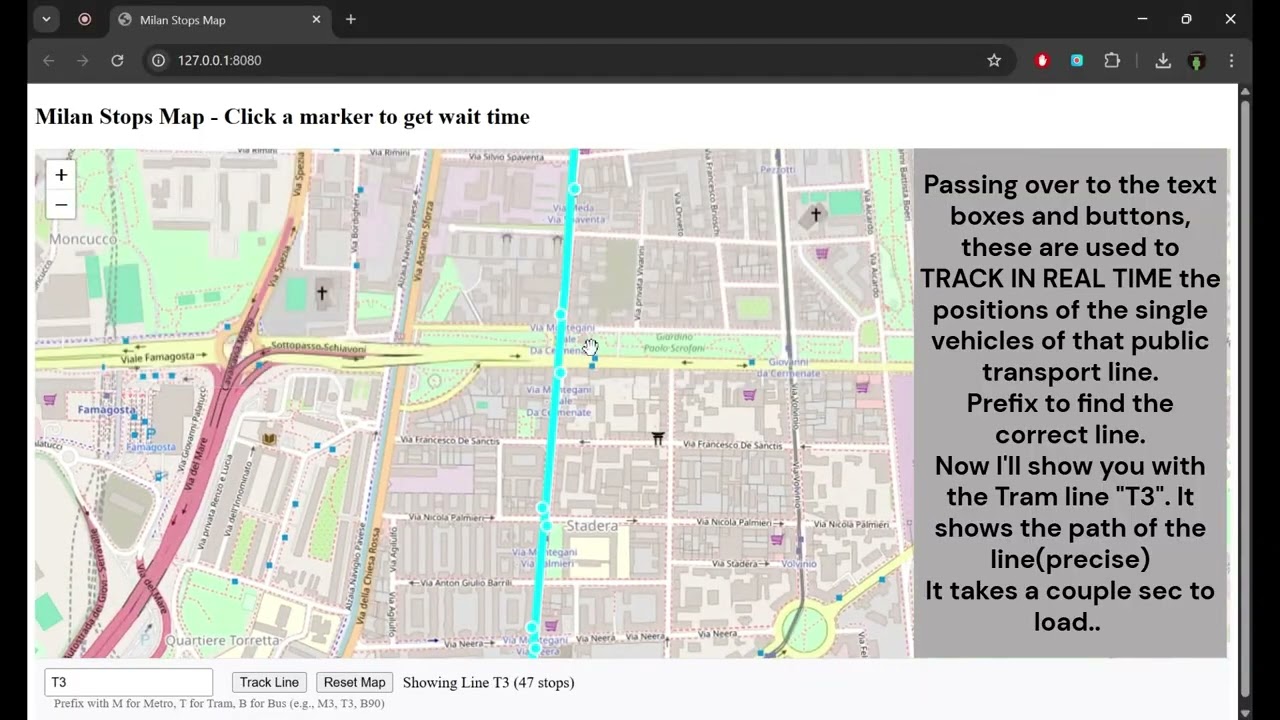
Task: Open the Chrome extensions puzzle menu
Action: pyautogui.click(x=1112, y=60)
